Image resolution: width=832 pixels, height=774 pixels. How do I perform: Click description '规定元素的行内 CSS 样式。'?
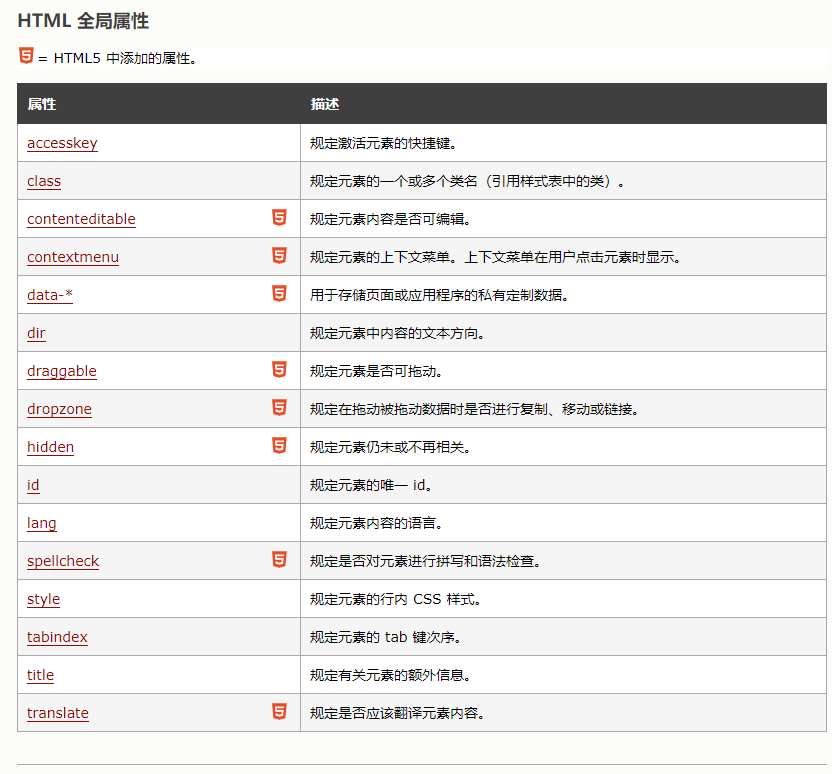click(396, 599)
